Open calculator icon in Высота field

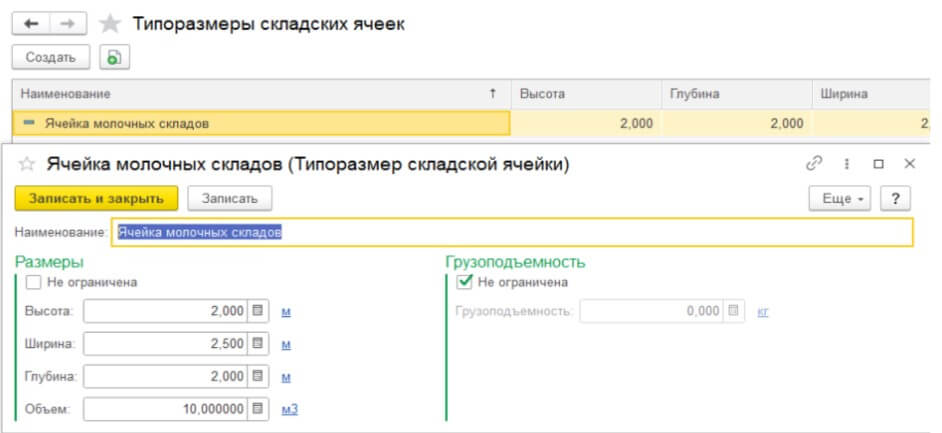coord(259,311)
